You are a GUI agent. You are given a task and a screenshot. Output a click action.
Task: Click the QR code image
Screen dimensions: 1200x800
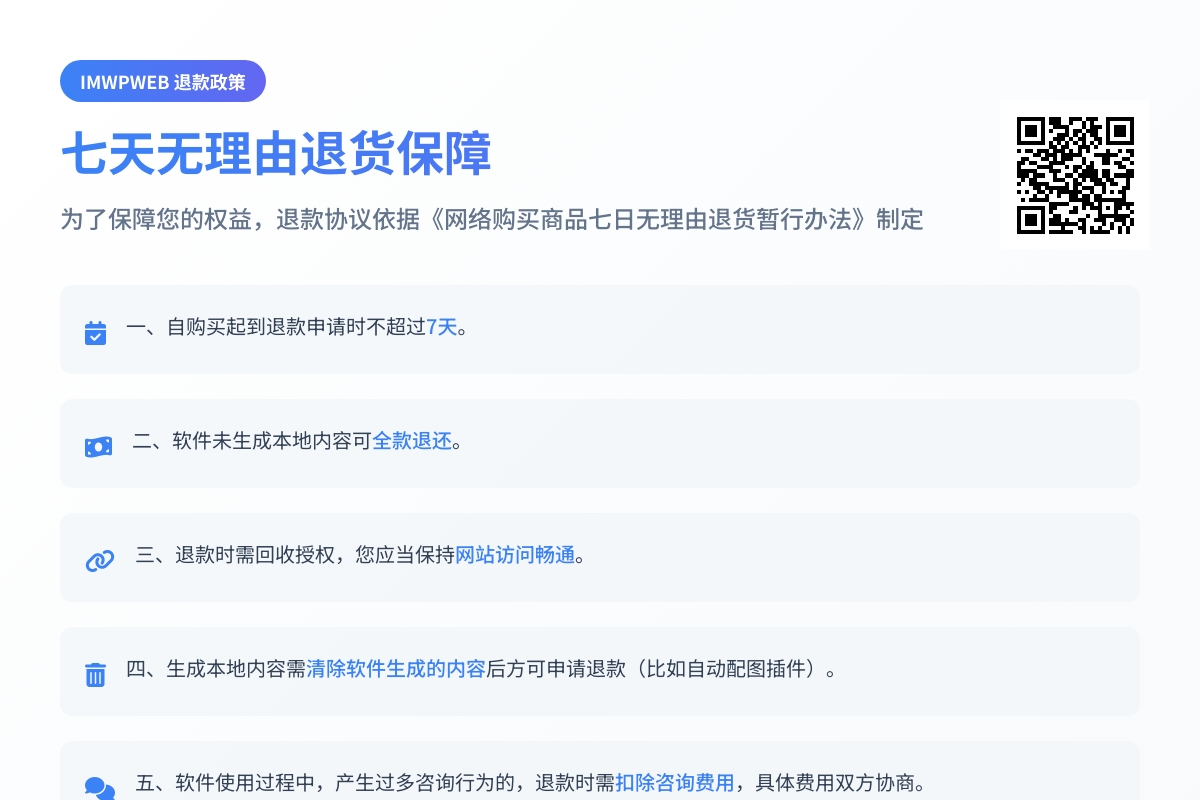(1075, 175)
